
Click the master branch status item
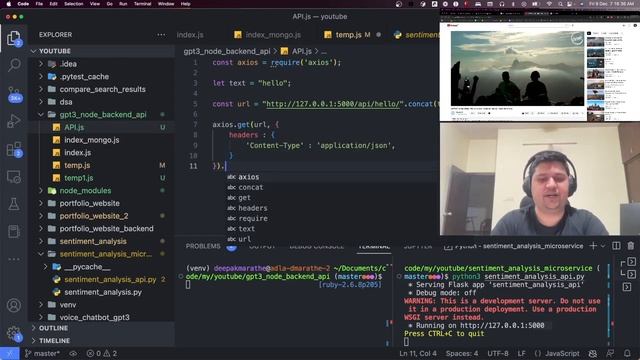[x=42, y=353]
